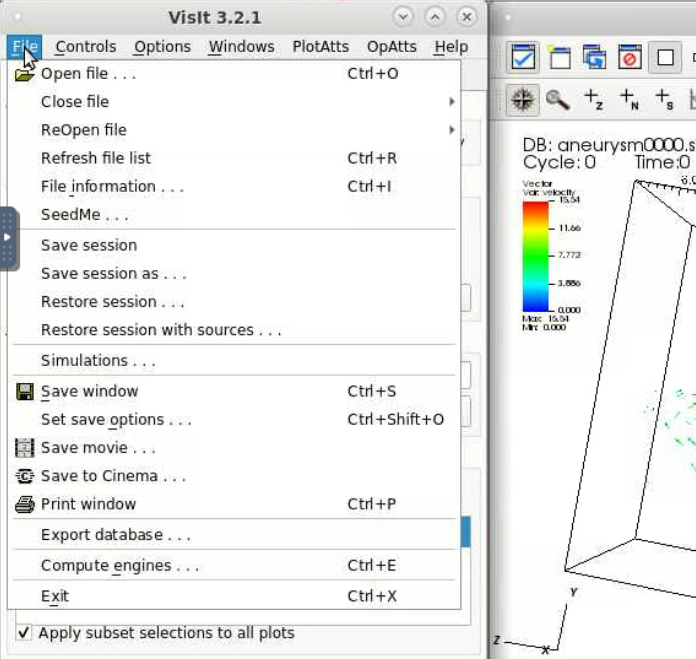
Task: Click the shade-down arrow button in VisIt title bar
Action: point(403,17)
